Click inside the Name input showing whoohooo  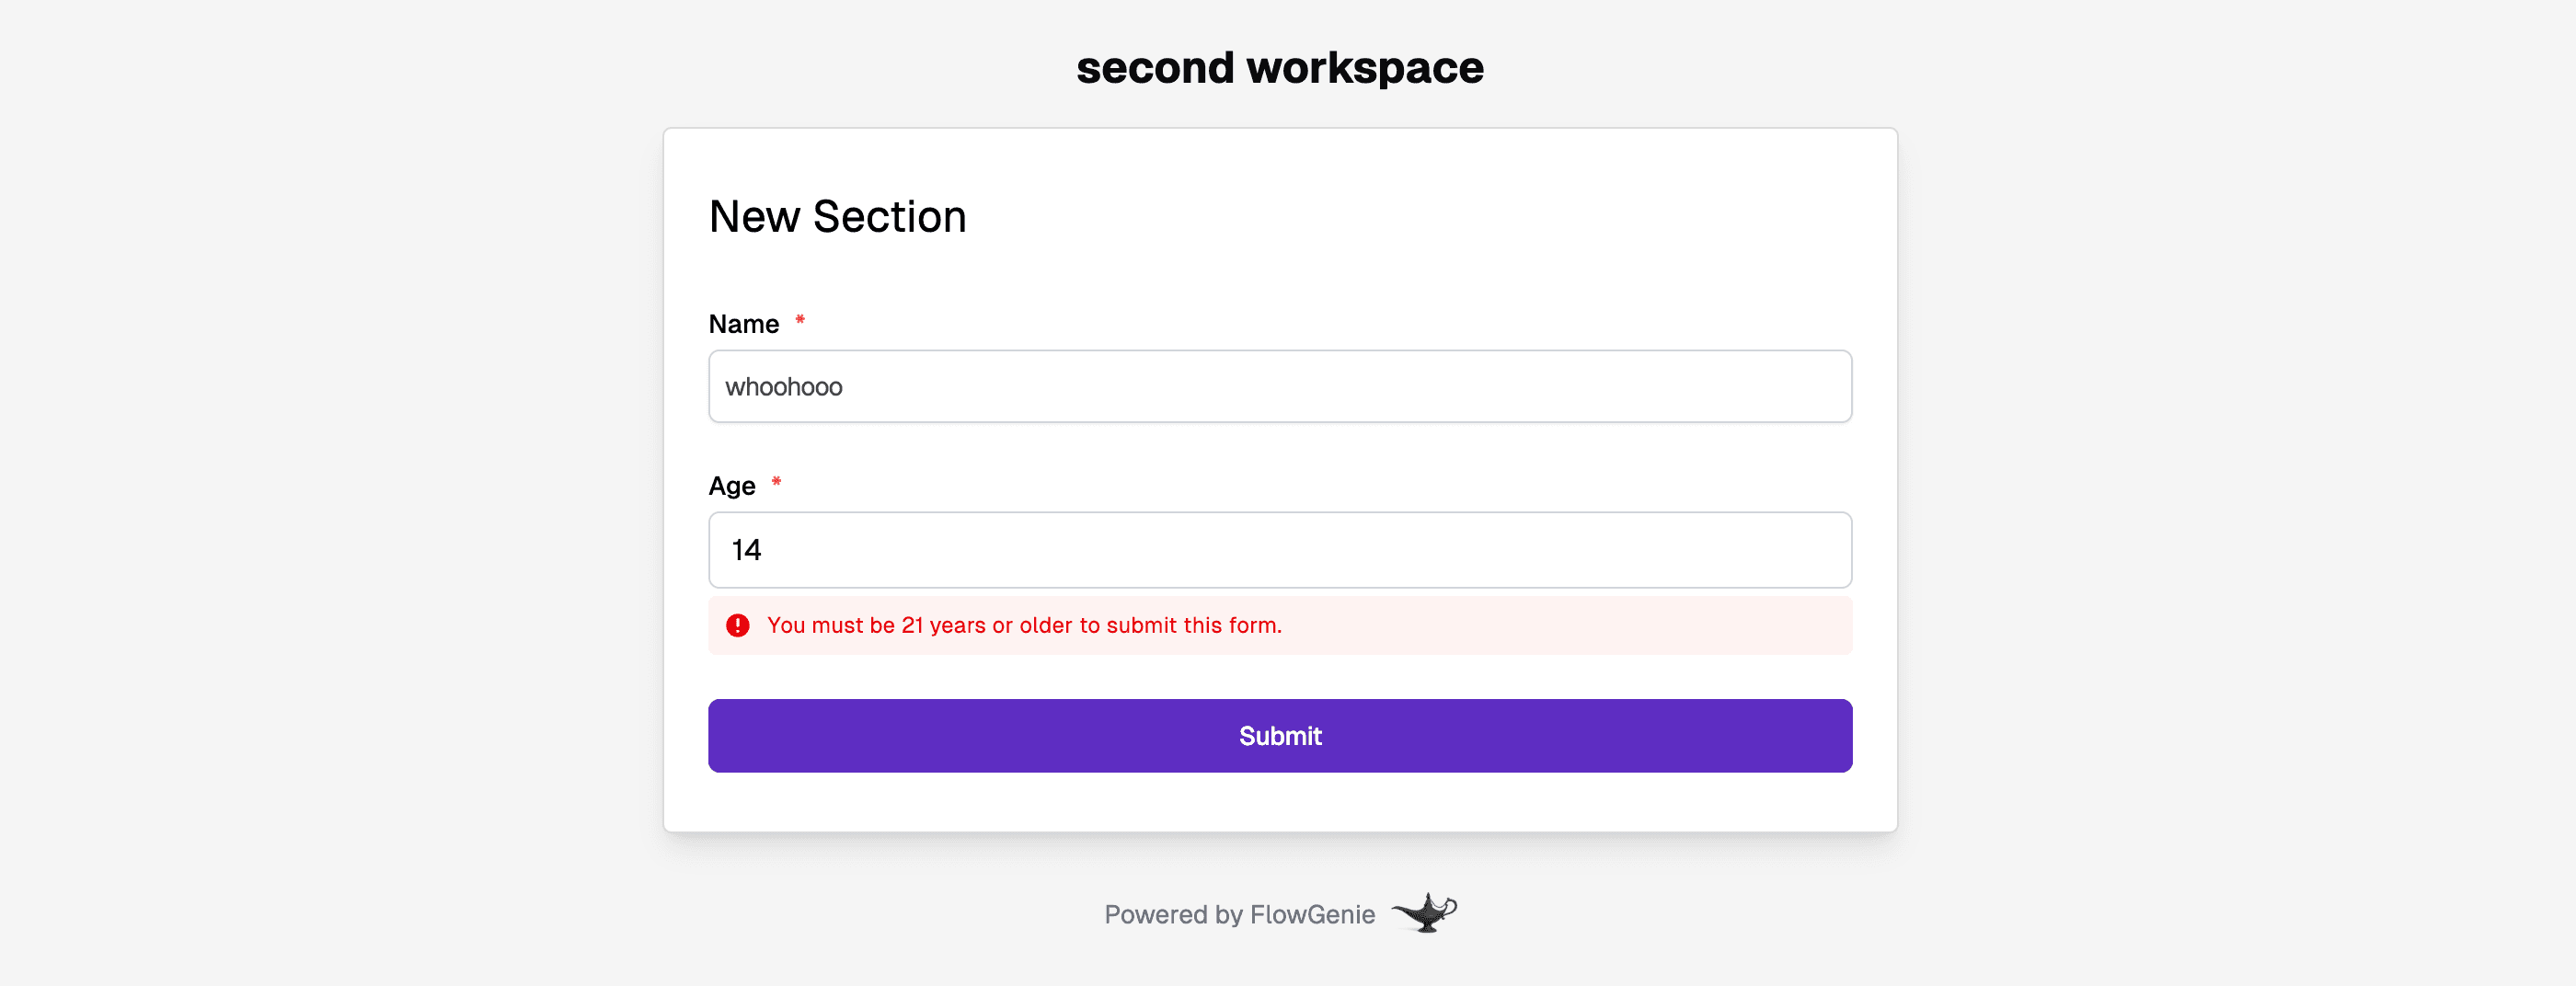1279,386
